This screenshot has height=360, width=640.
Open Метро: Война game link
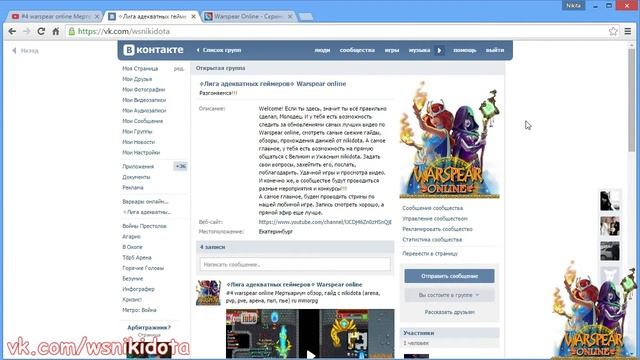[x=139, y=310]
